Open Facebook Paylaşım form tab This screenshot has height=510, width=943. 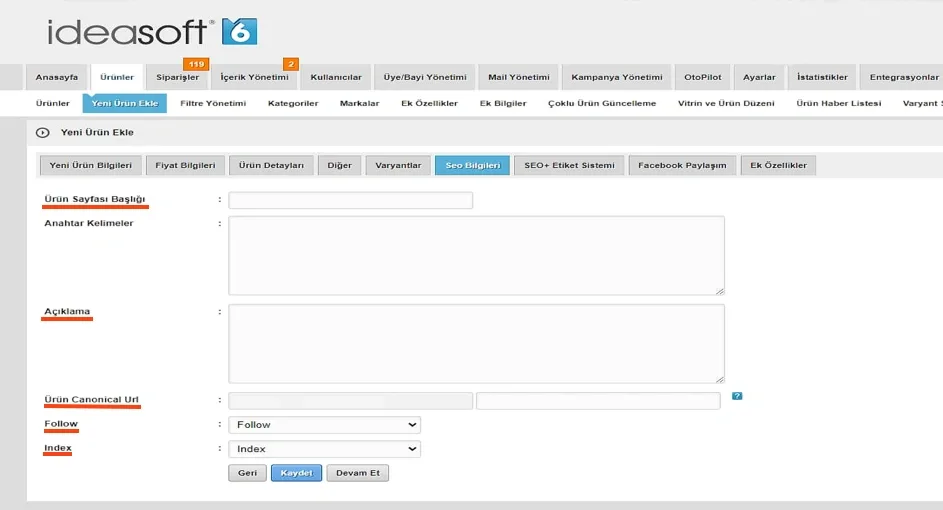(682, 165)
